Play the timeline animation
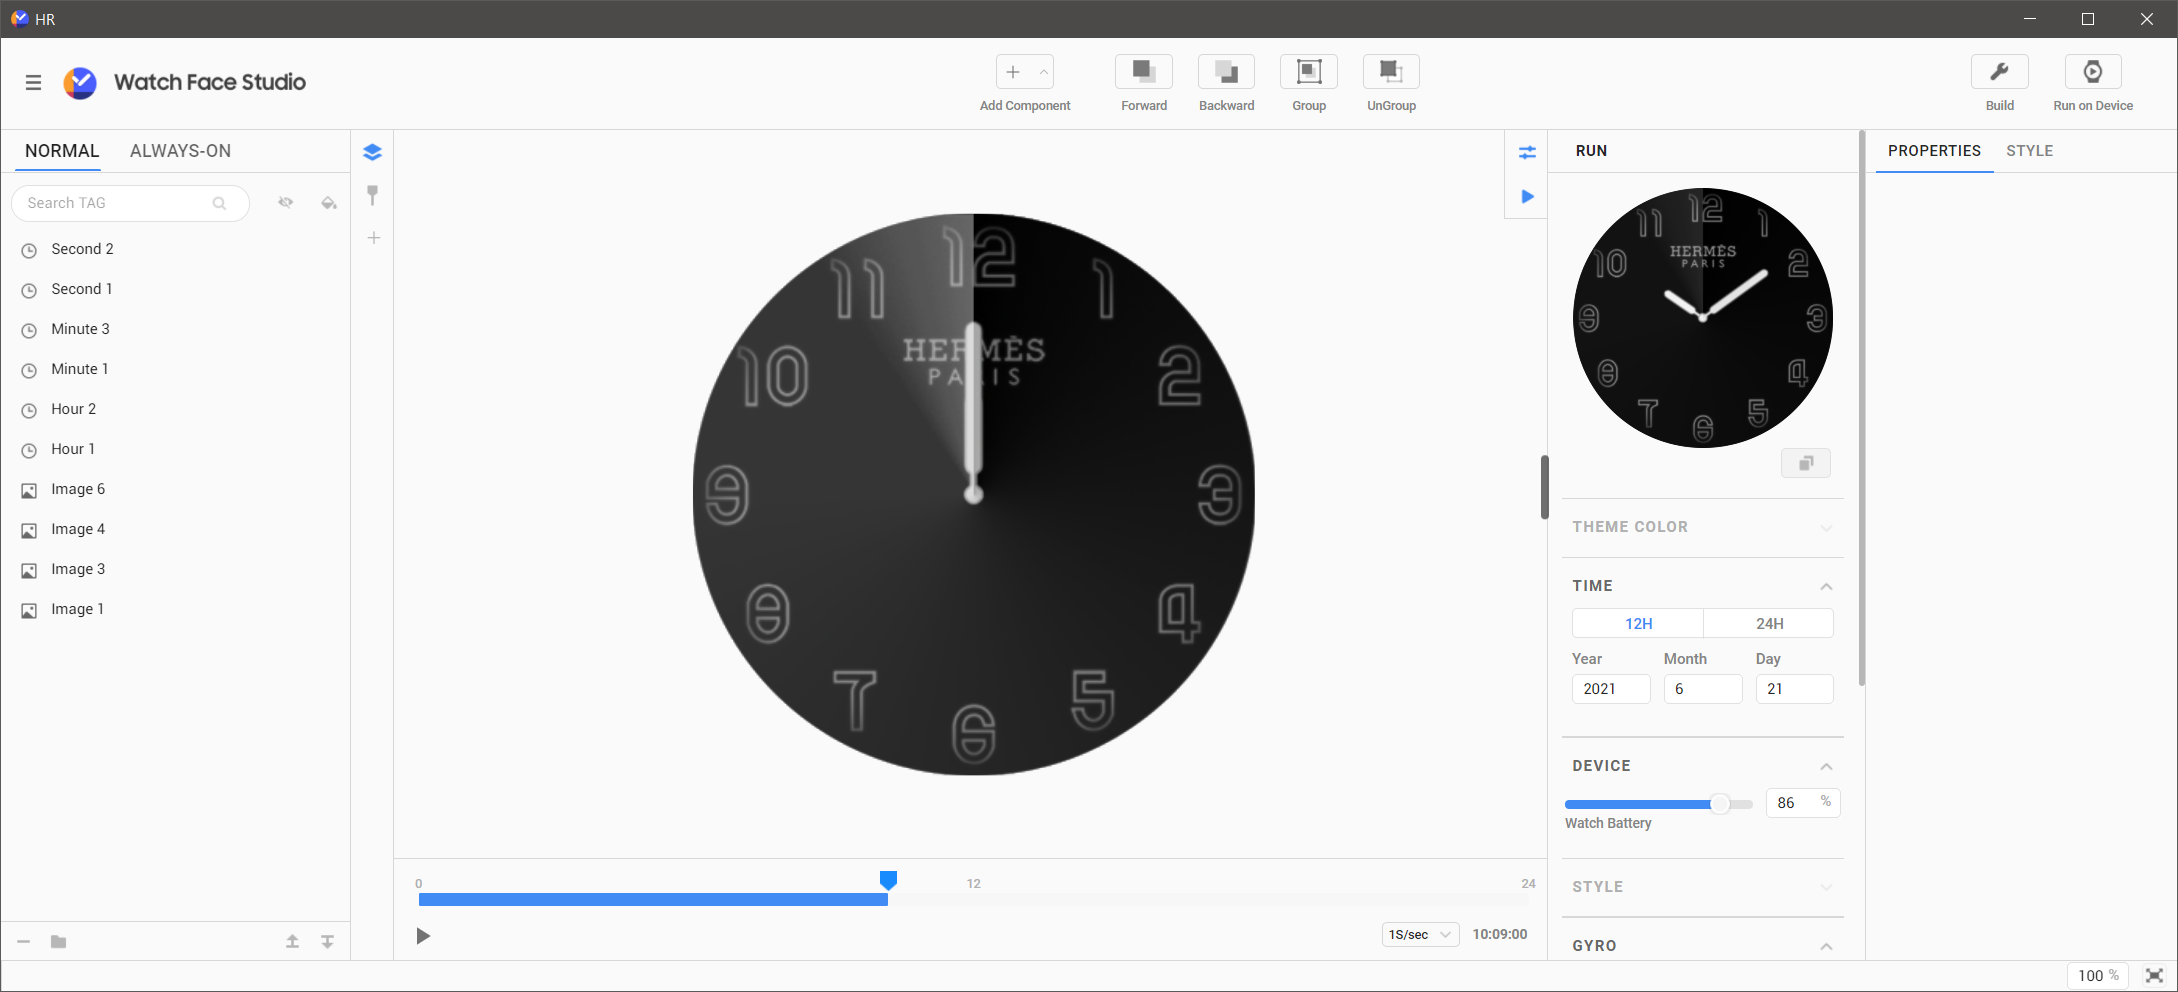This screenshot has width=2178, height=992. (423, 936)
